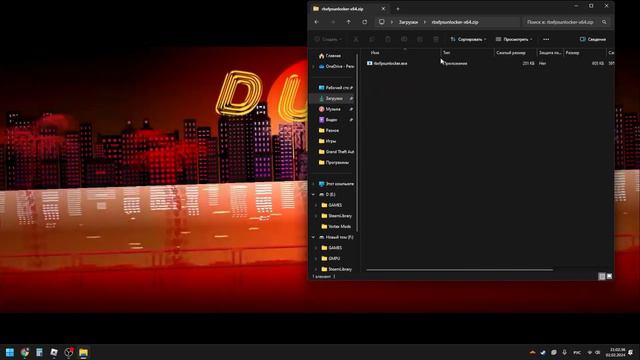
Task: Collapse the D (E:) drive node
Action: pos(313,195)
